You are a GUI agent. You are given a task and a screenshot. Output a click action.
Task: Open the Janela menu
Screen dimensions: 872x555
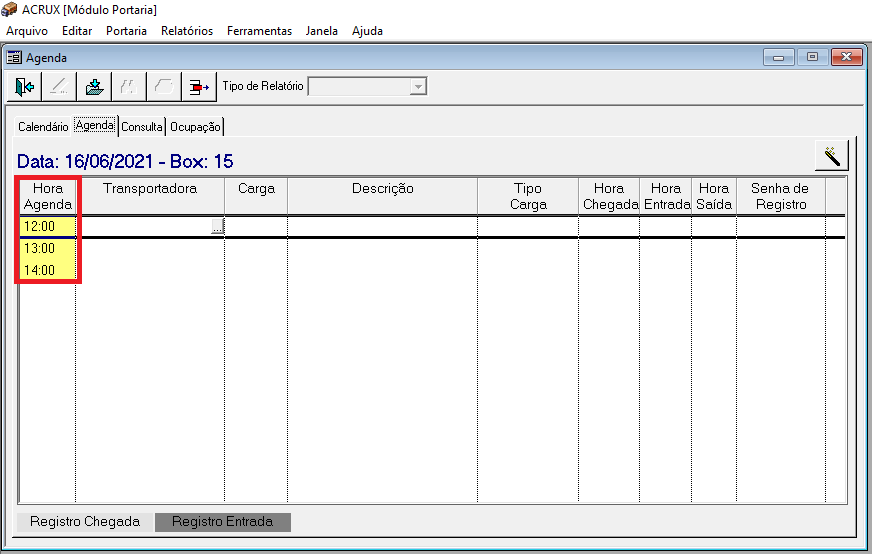point(321,31)
